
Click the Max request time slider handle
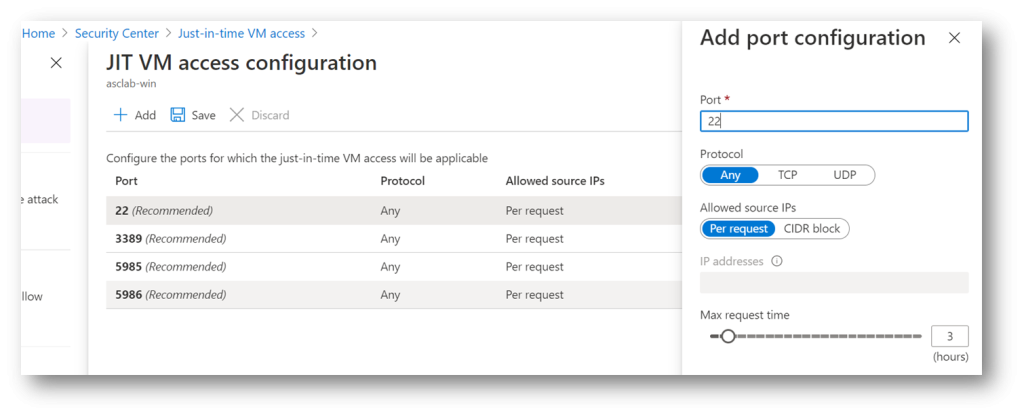click(728, 336)
